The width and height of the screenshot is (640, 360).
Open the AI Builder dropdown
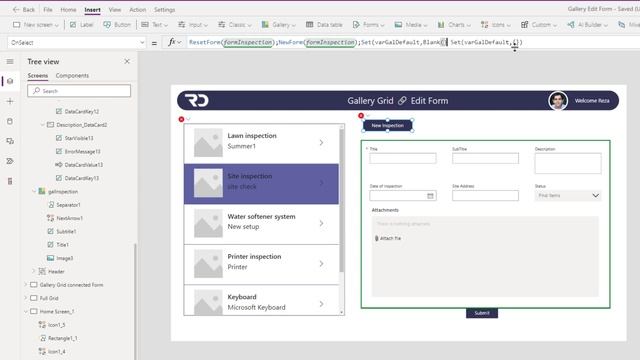pyautogui.click(x=587, y=25)
